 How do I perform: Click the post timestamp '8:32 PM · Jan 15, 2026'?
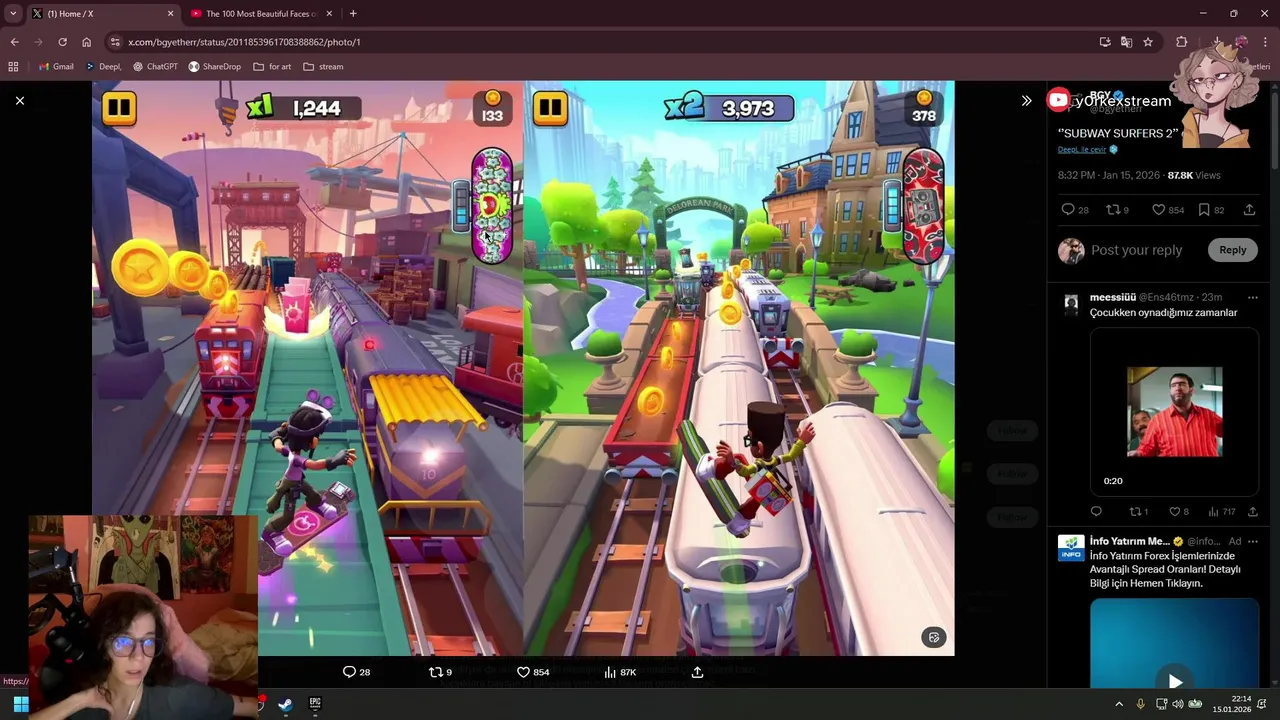pos(1108,175)
